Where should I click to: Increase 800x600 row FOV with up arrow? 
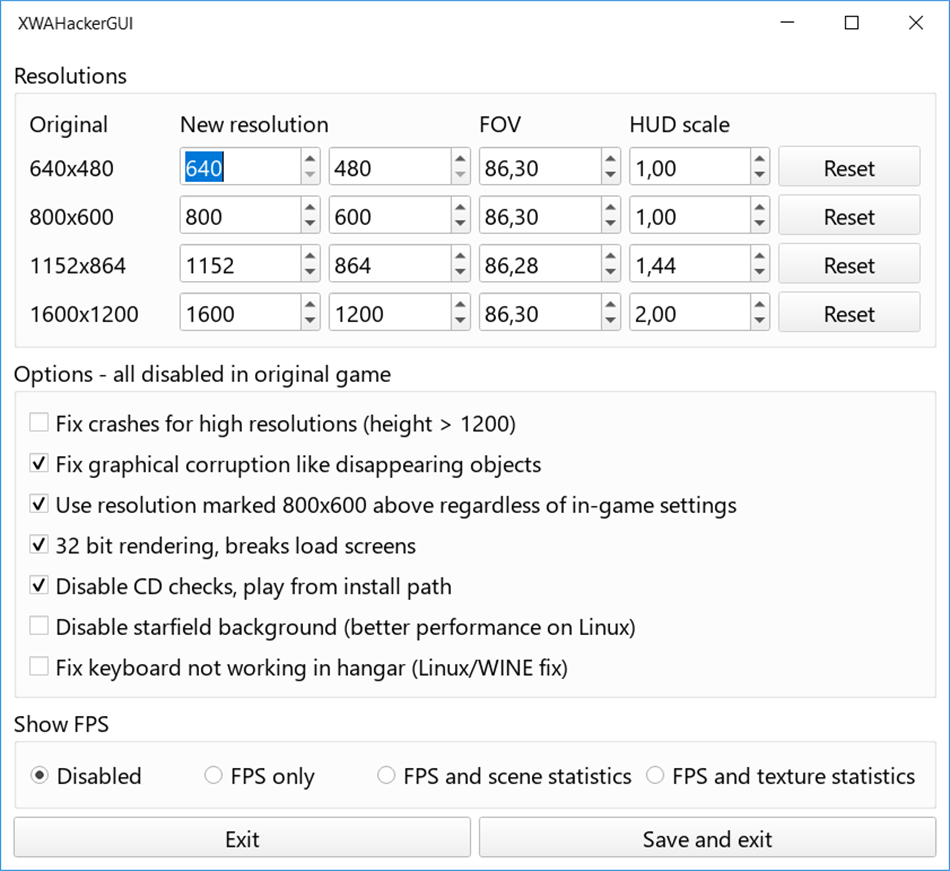(x=610, y=207)
